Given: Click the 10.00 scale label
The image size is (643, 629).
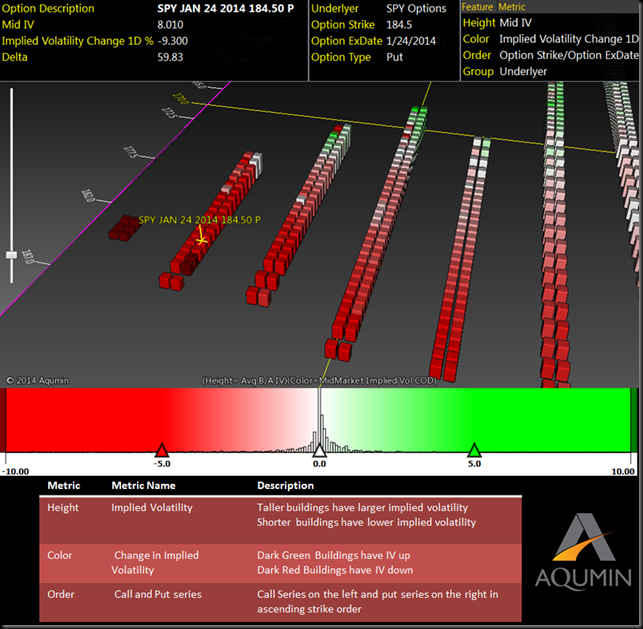Looking at the screenshot, I should [x=623, y=471].
